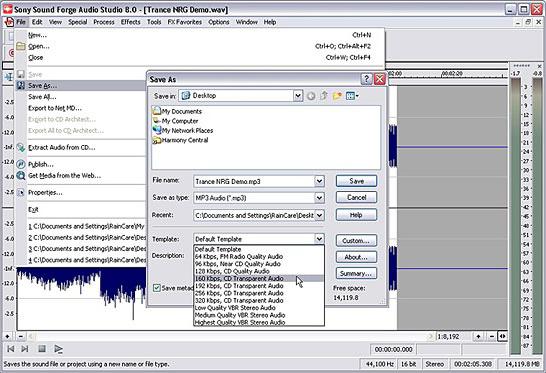Click the Stereo channels status field
The width and height of the screenshot is (546, 373).
(x=435, y=364)
